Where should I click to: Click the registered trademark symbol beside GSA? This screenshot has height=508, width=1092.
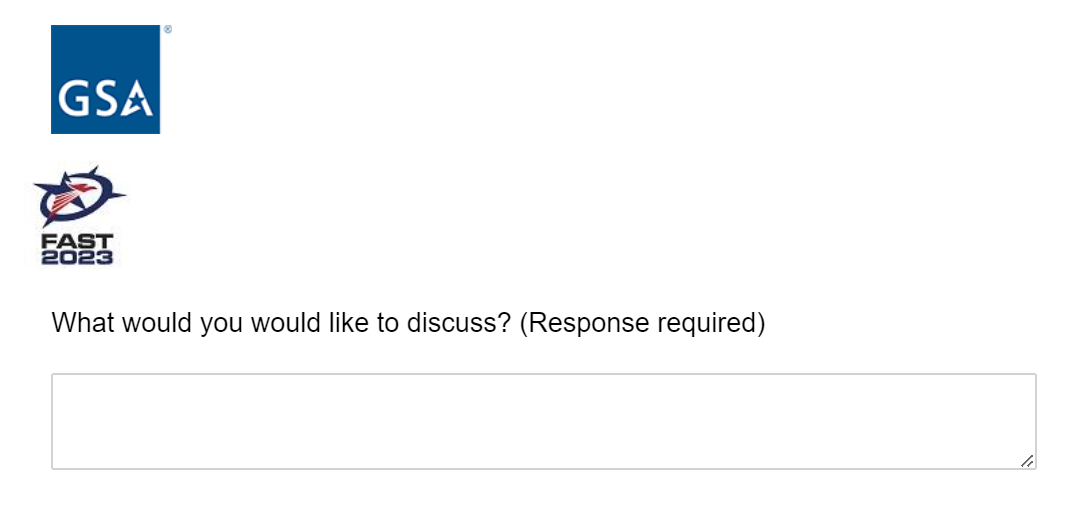point(167,30)
